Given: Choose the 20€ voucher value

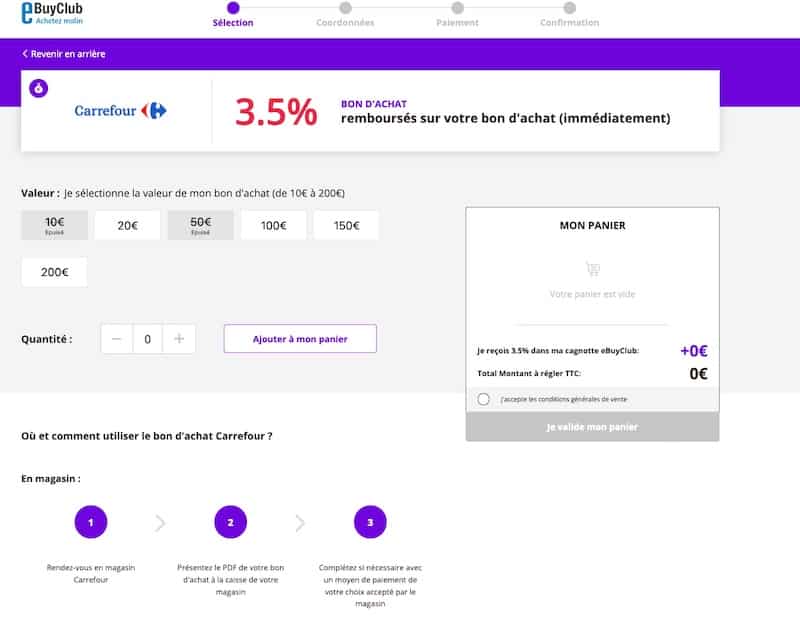Looking at the screenshot, I should pyautogui.click(x=128, y=225).
